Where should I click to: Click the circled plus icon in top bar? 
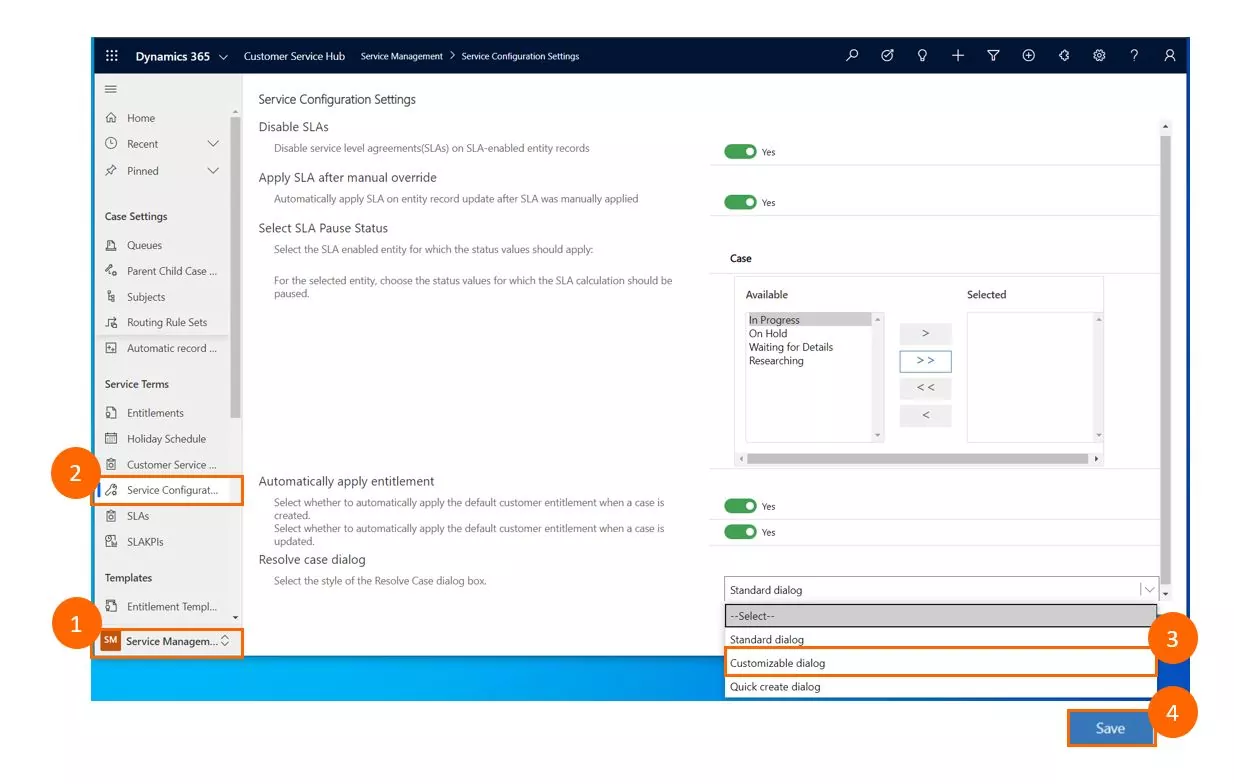[1028, 56]
